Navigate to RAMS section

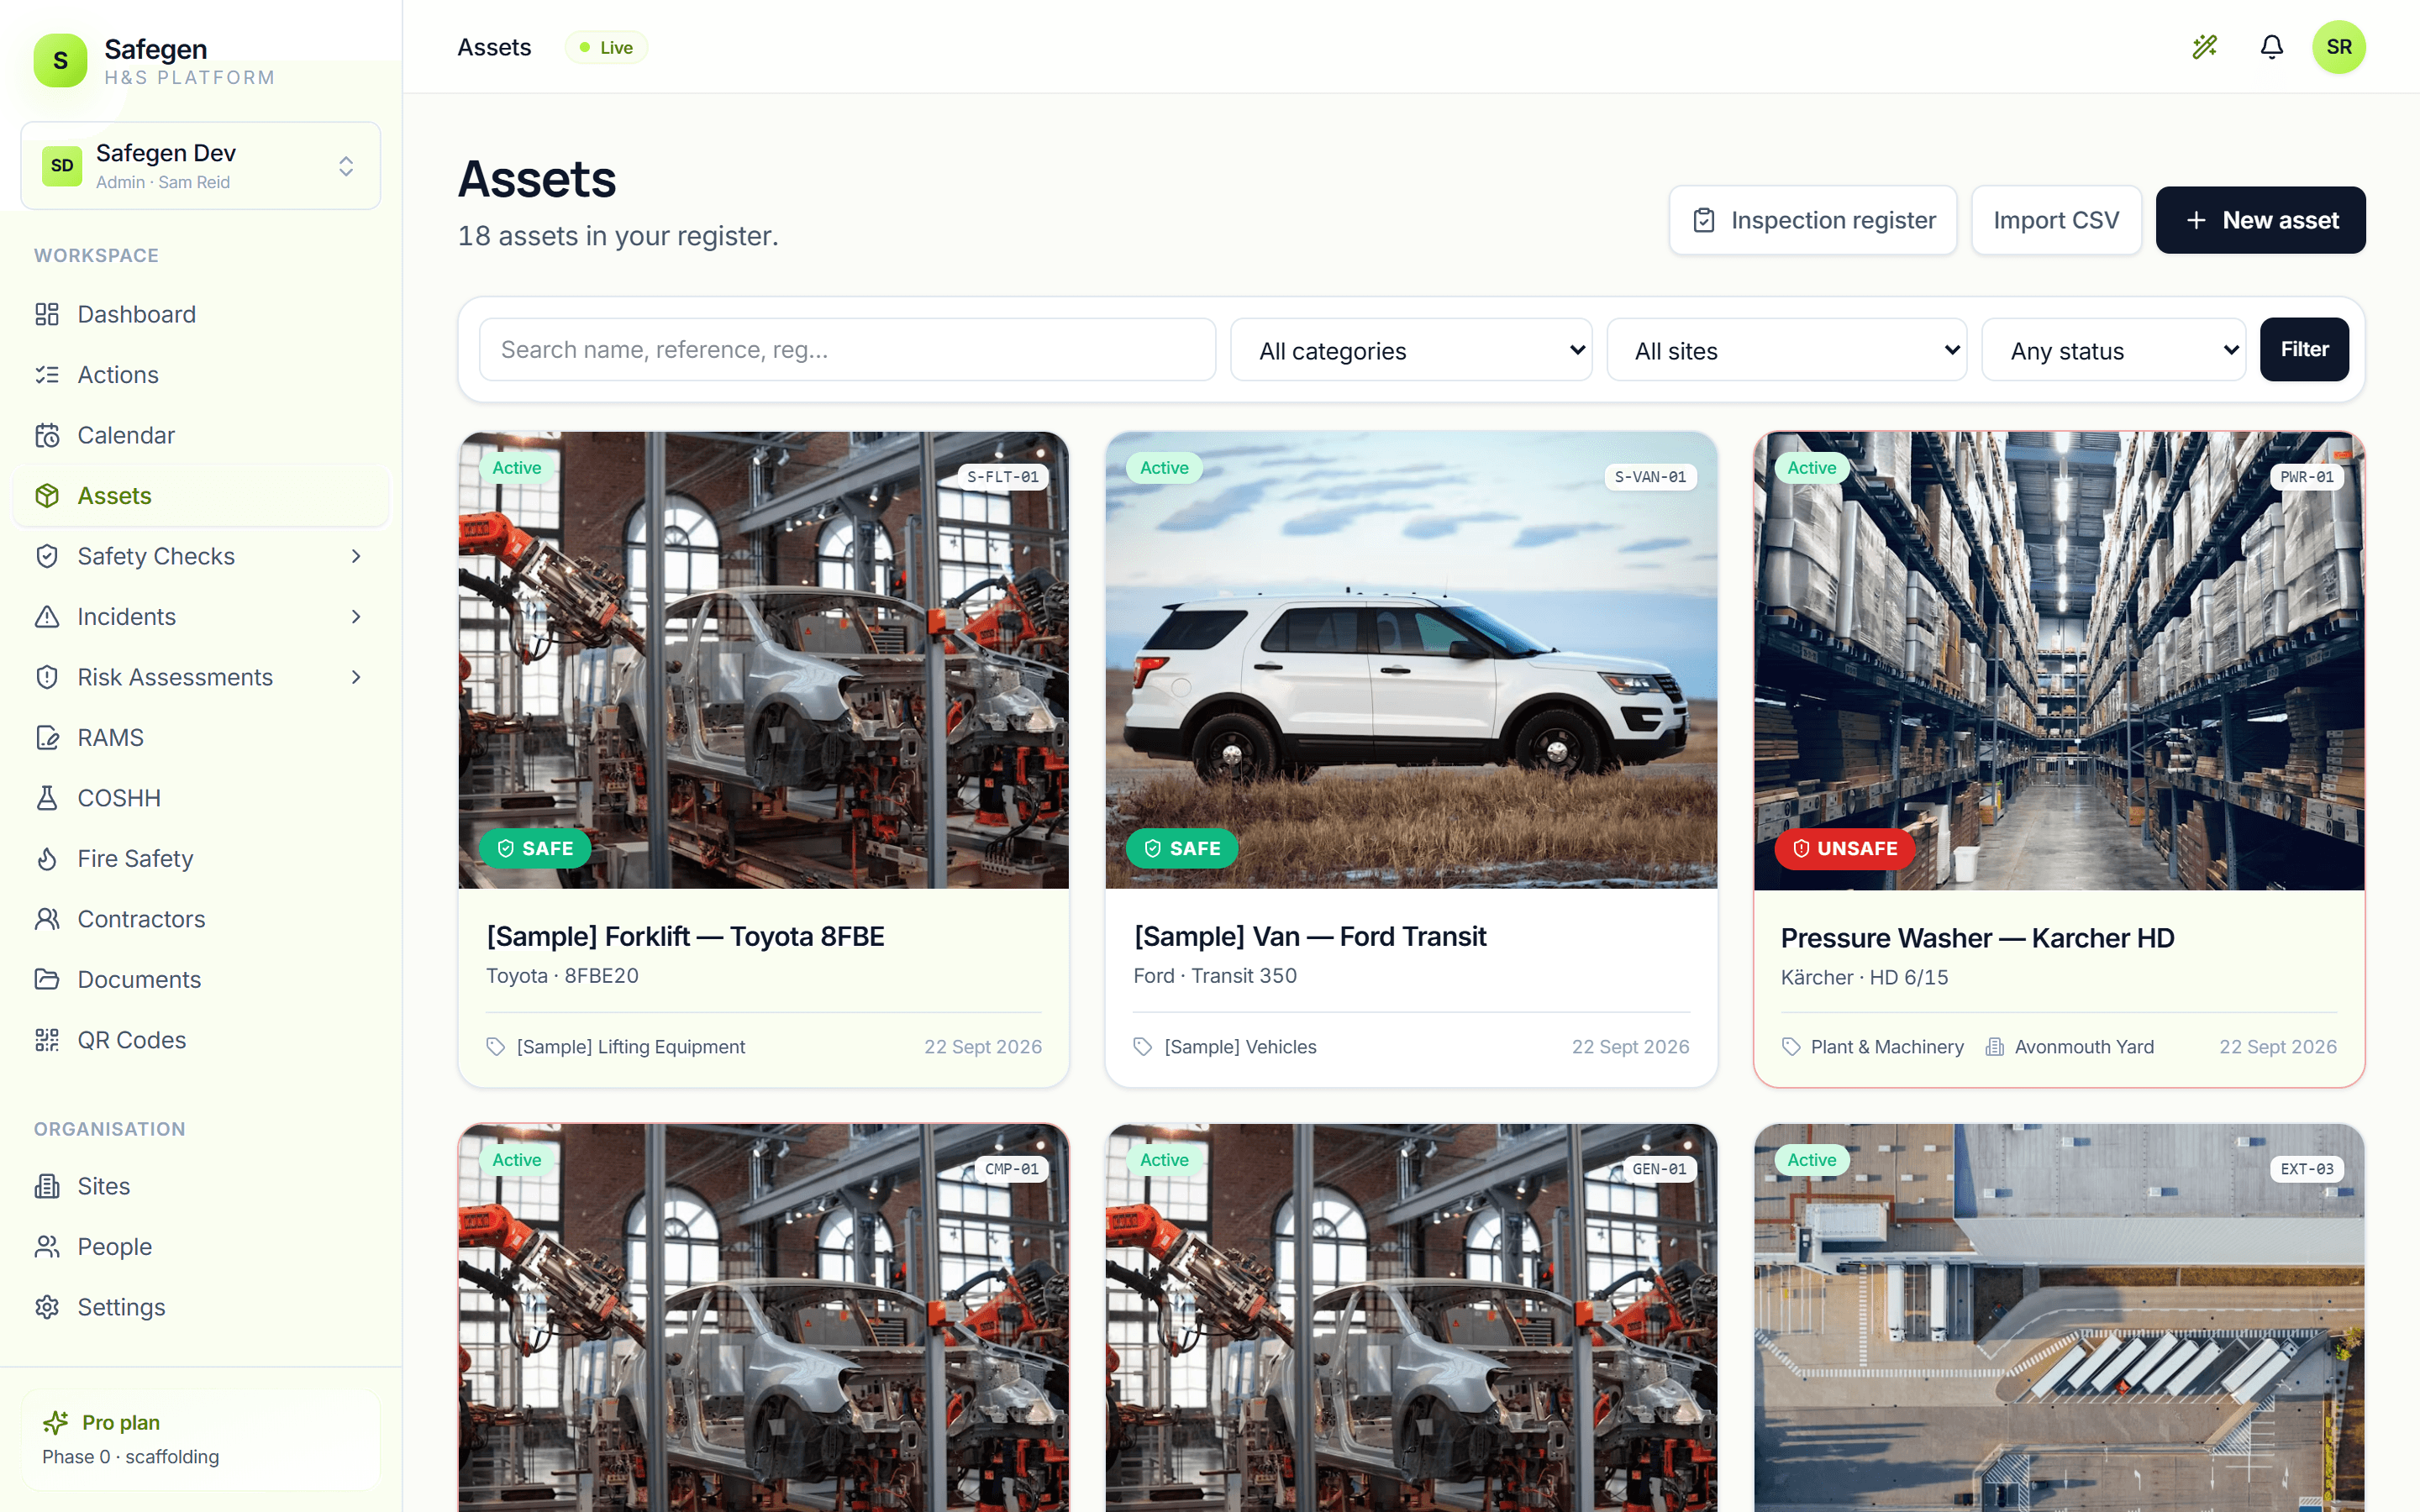click(x=201, y=738)
